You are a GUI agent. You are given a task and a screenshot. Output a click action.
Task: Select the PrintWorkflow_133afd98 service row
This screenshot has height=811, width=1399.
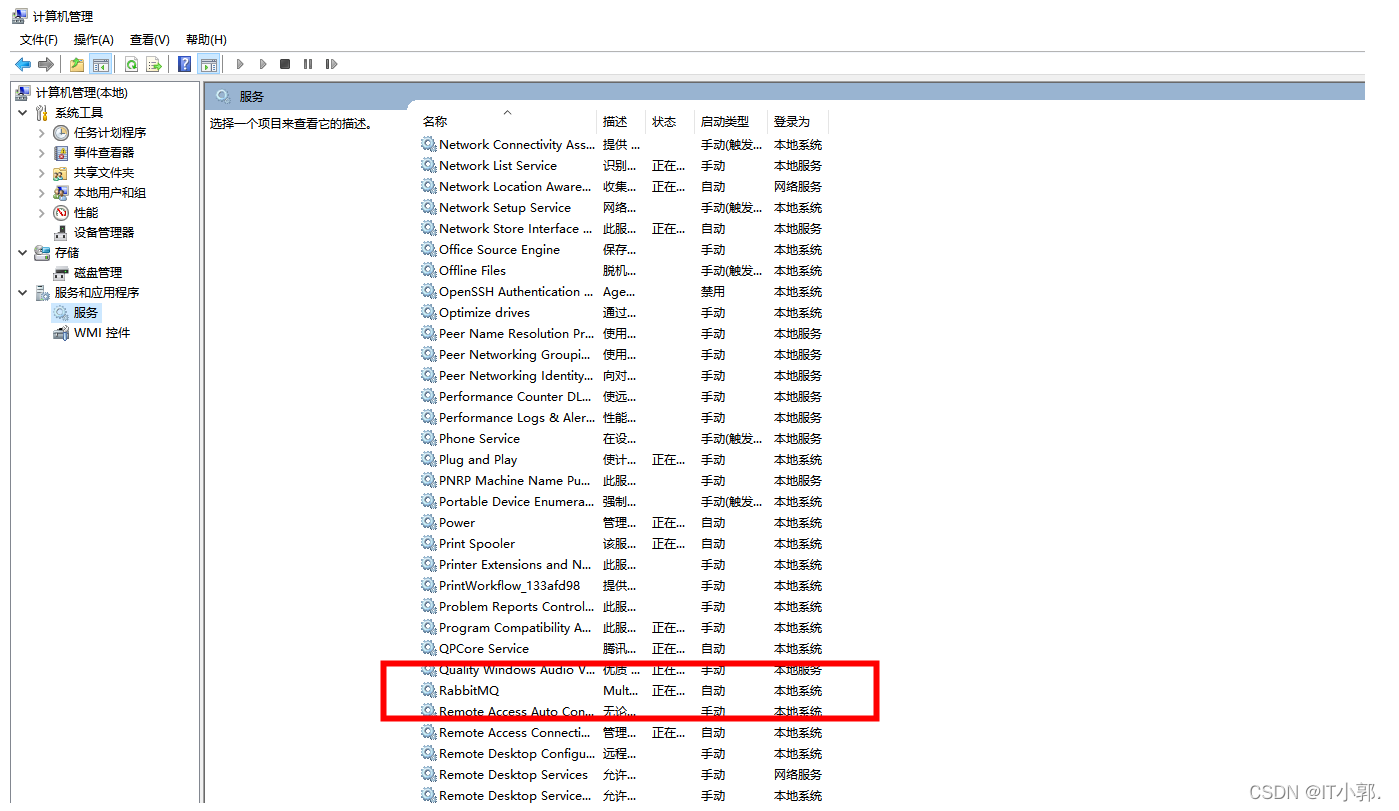tap(624, 586)
